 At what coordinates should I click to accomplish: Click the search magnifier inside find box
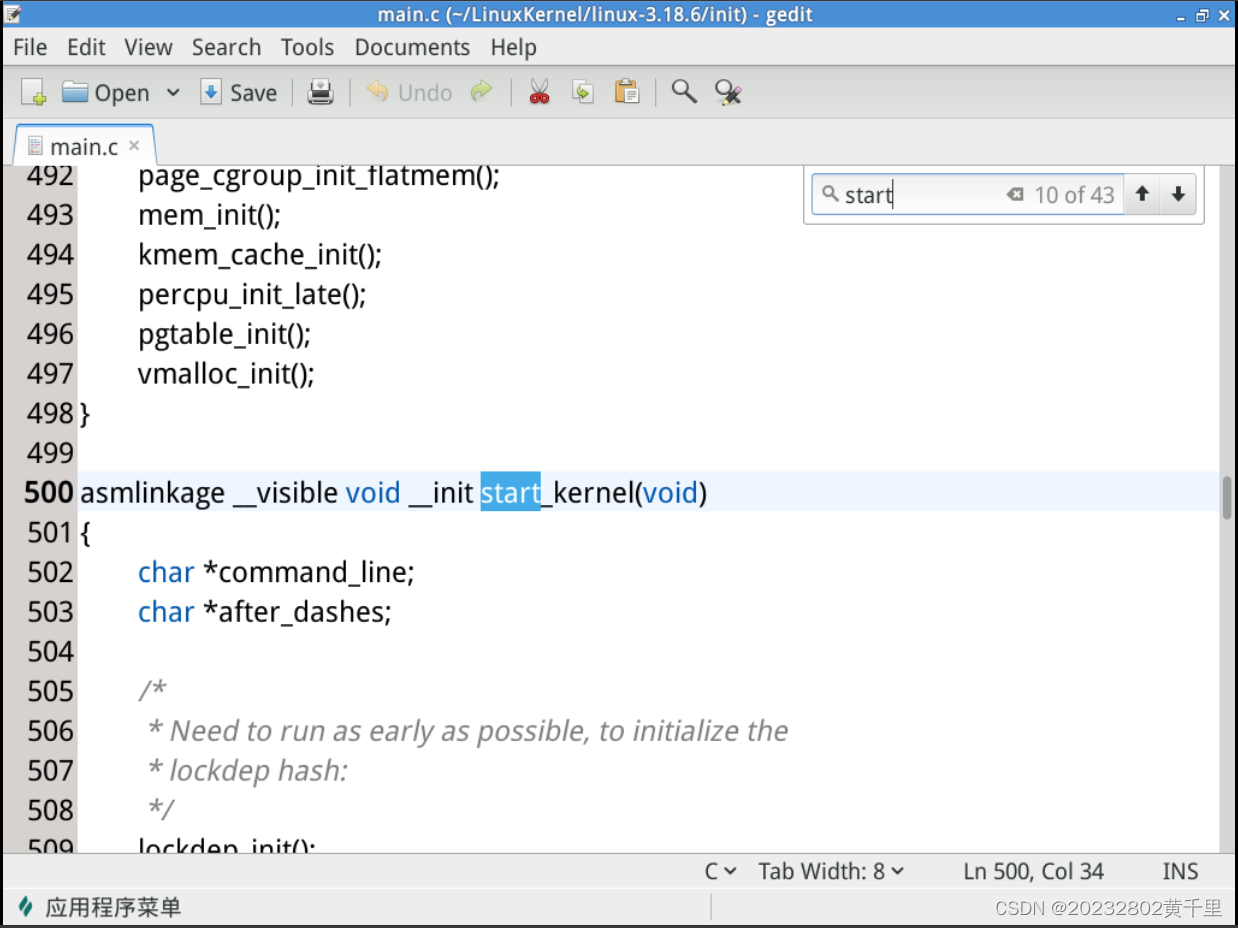pos(830,193)
